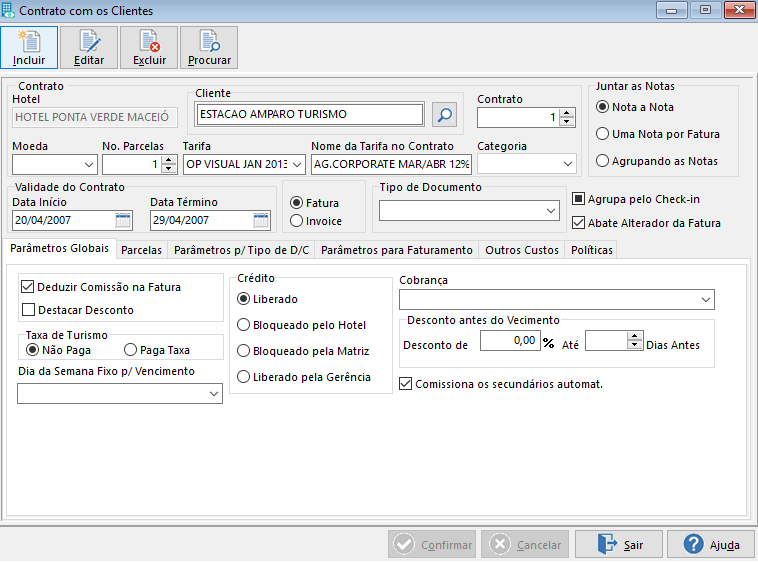Click the Cliente name input field
758x562 pixels.
click(309, 115)
